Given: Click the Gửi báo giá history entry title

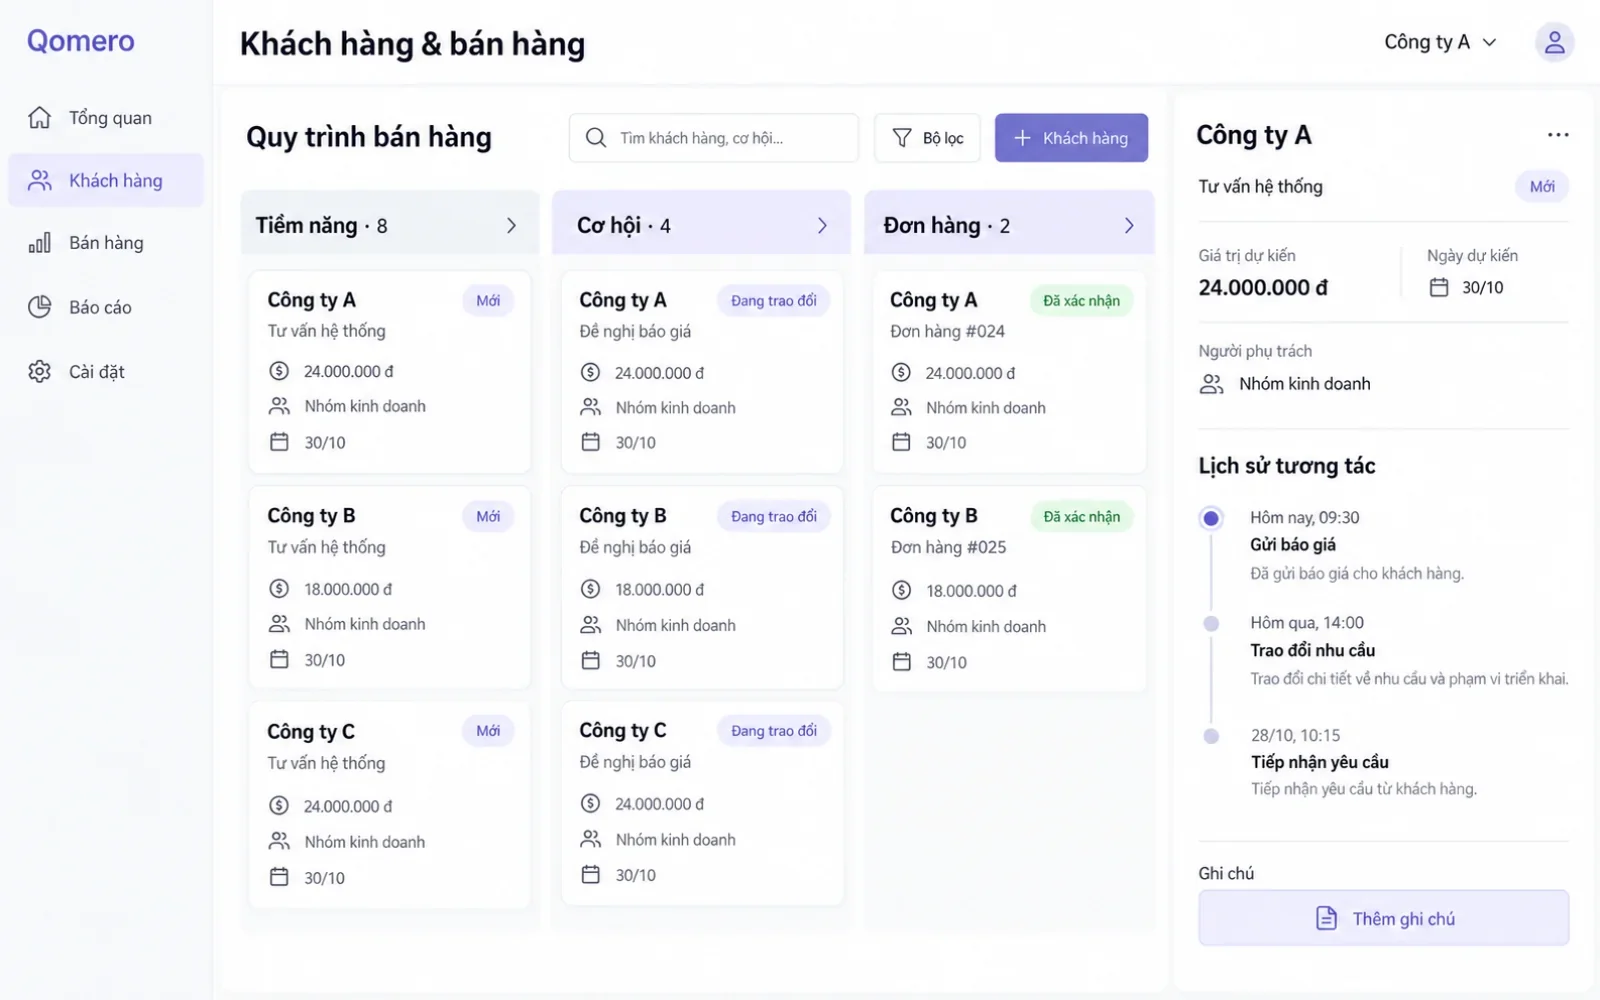Looking at the screenshot, I should tap(1293, 545).
